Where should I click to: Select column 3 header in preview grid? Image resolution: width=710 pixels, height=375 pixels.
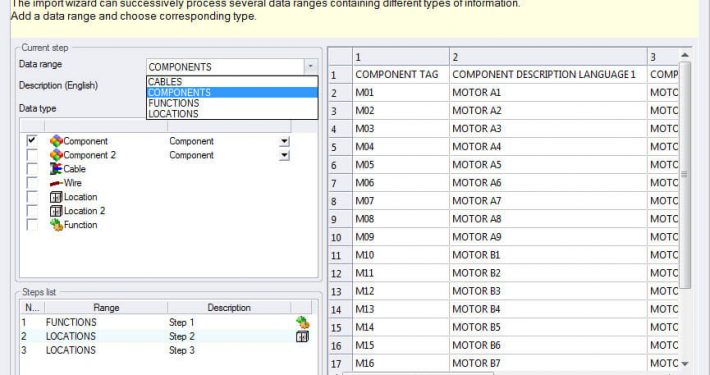pyautogui.click(x=663, y=57)
